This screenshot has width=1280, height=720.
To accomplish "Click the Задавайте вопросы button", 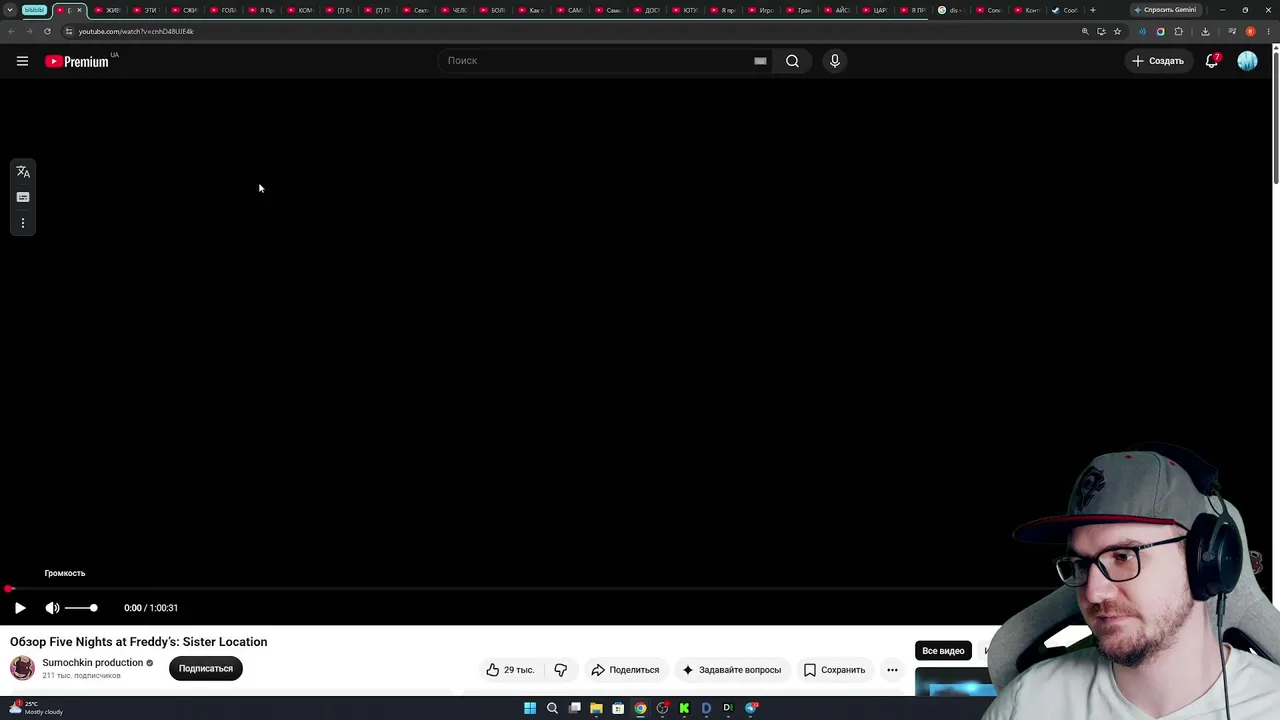I will point(731,670).
